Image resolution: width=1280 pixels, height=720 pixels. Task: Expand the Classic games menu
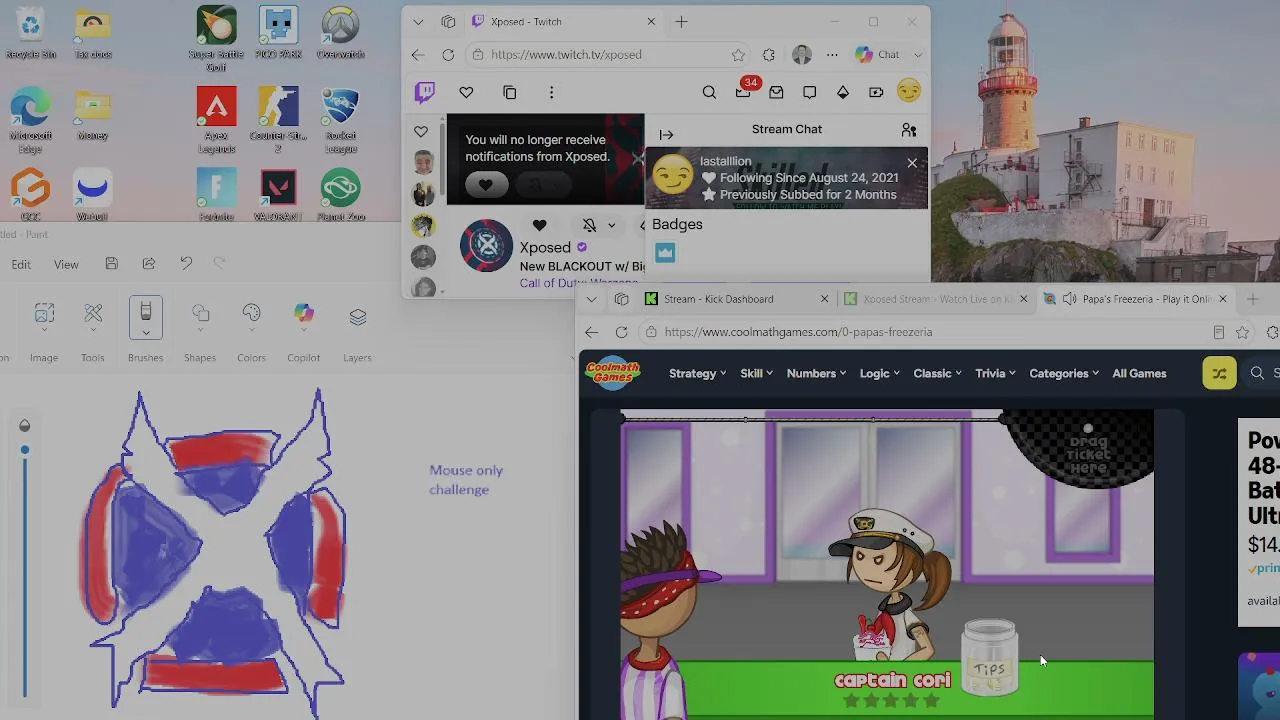click(x=937, y=374)
